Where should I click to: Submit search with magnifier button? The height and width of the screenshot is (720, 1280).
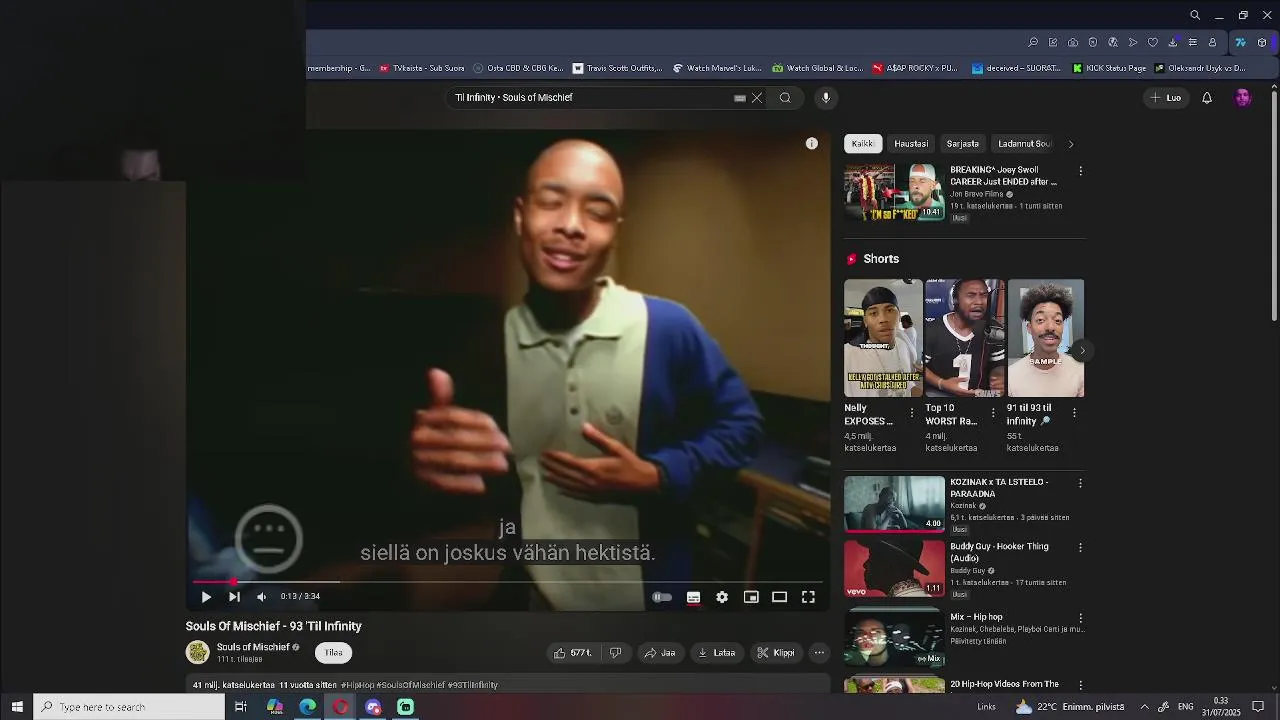pyautogui.click(x=785, y=98)
